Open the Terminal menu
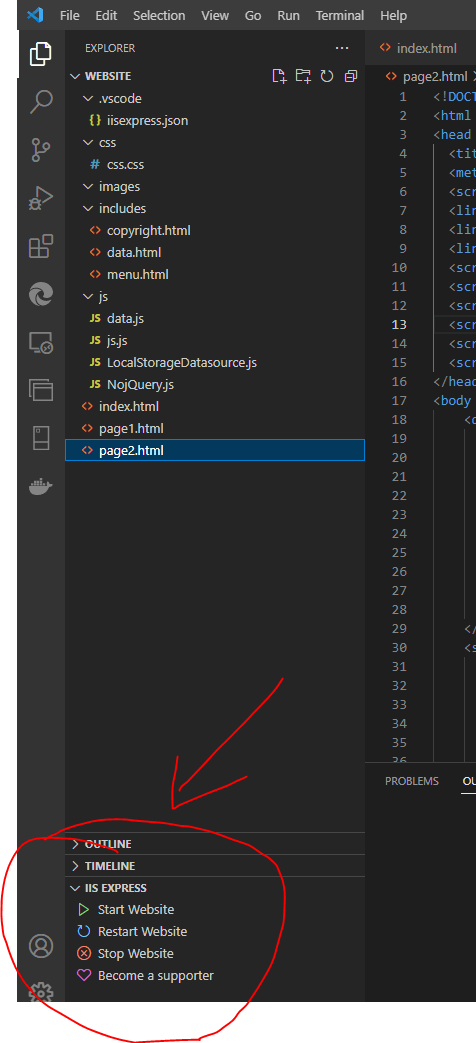 (x=340, y=15)
